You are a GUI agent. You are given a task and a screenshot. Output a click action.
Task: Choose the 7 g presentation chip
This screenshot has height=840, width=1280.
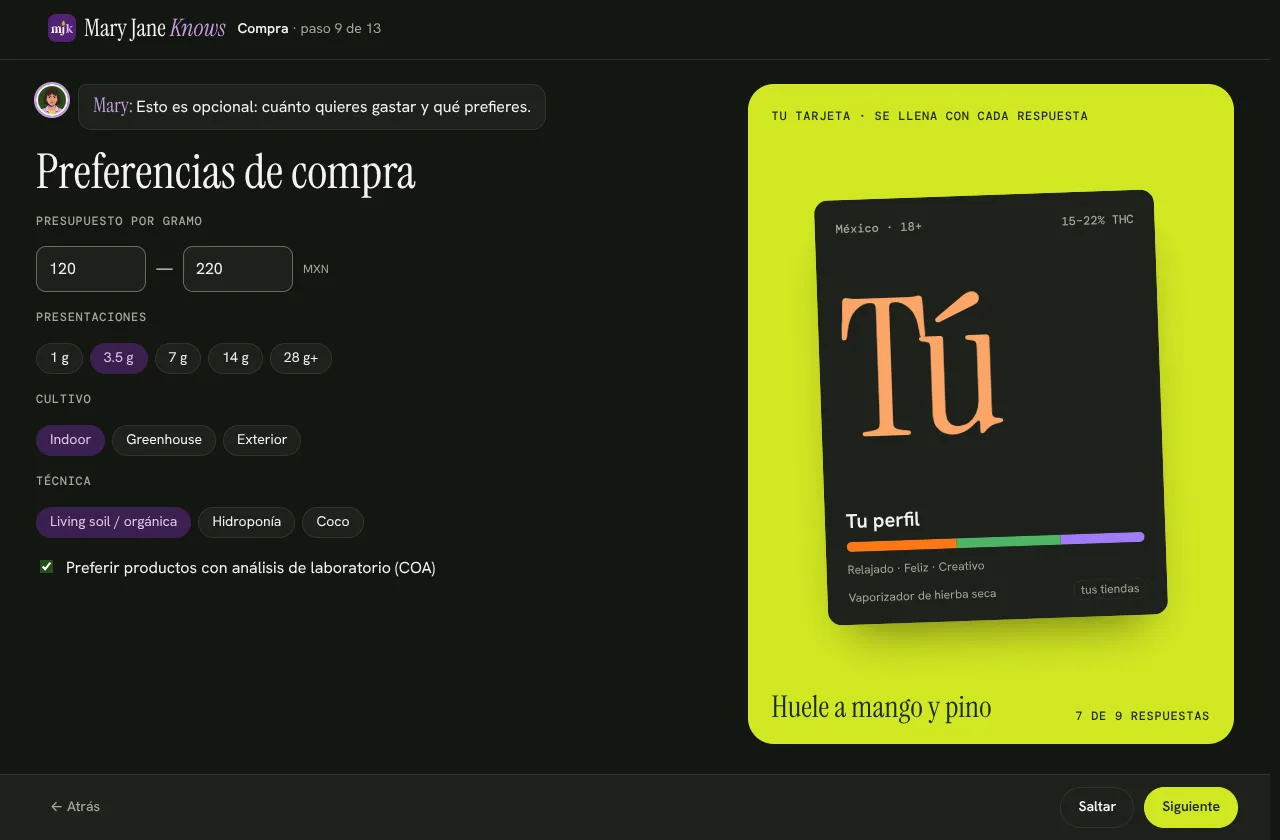178,358
